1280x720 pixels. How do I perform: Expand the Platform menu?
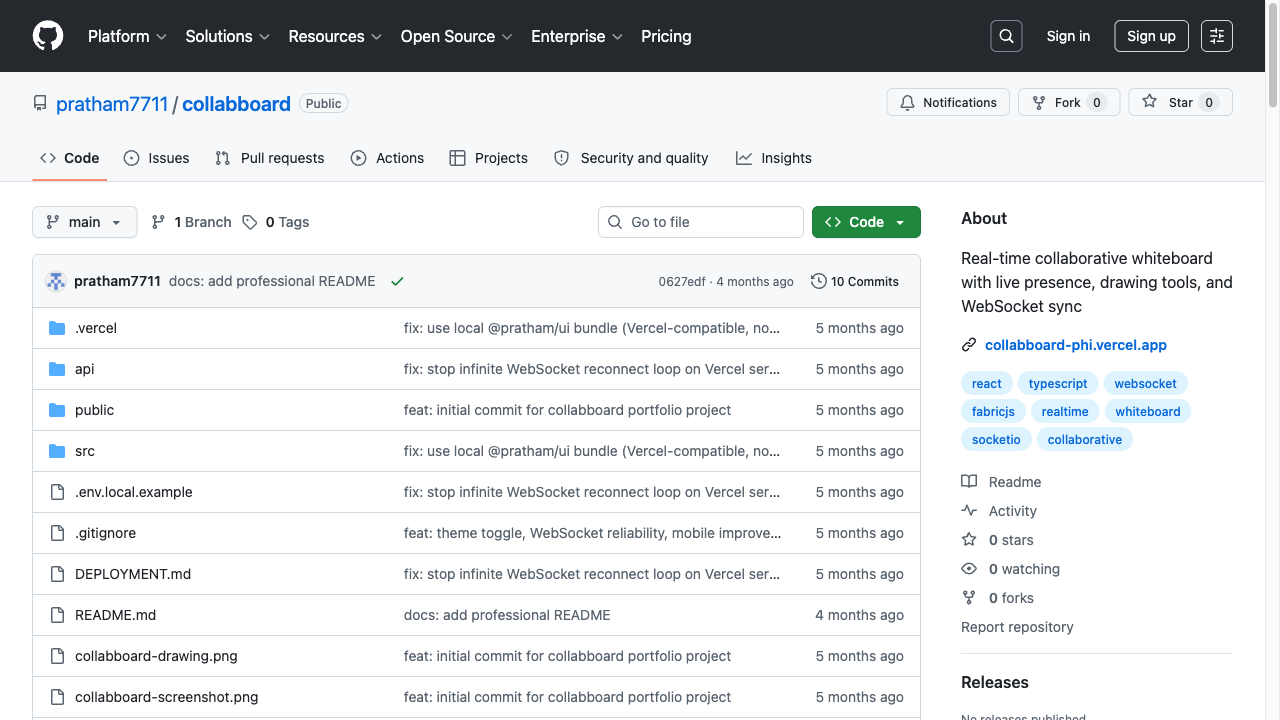coord(127,36)
